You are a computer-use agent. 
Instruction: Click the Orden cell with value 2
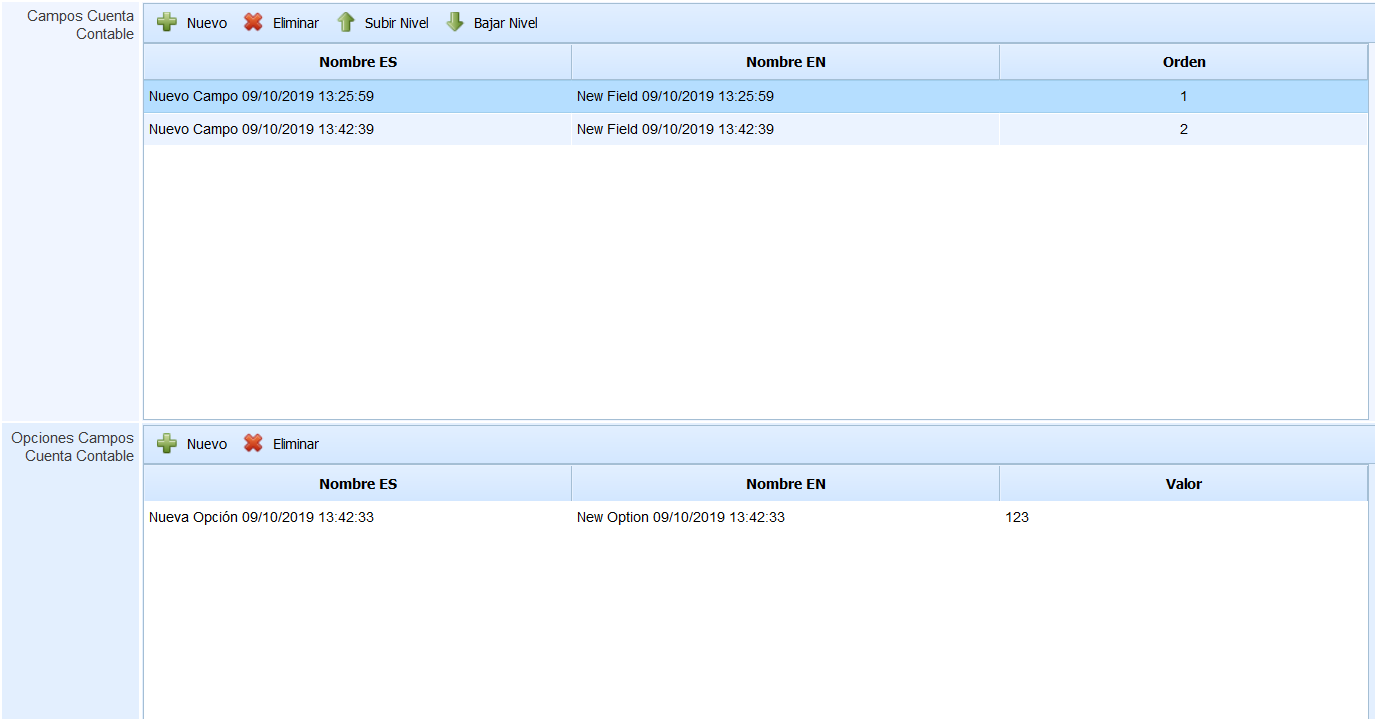point(1183,129)
